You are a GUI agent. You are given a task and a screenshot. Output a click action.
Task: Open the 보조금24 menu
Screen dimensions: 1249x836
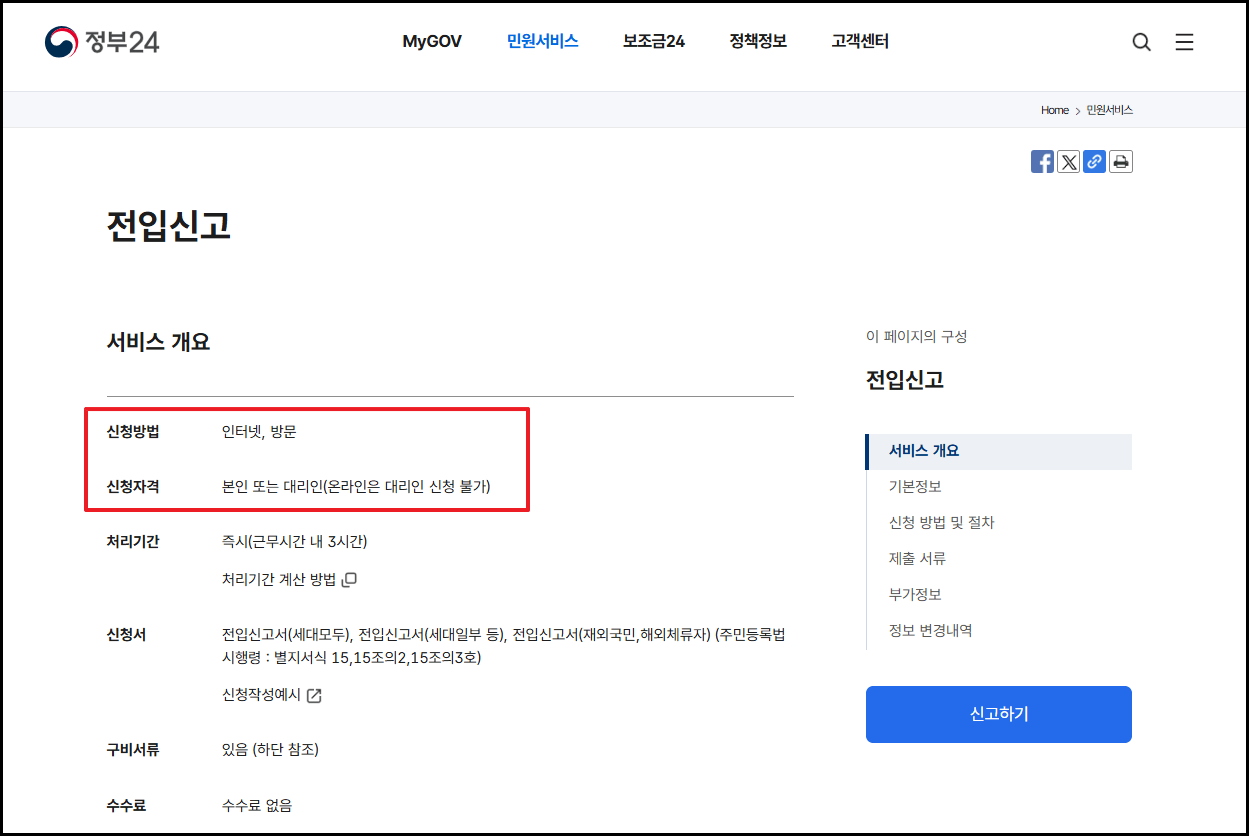[652, 41]
